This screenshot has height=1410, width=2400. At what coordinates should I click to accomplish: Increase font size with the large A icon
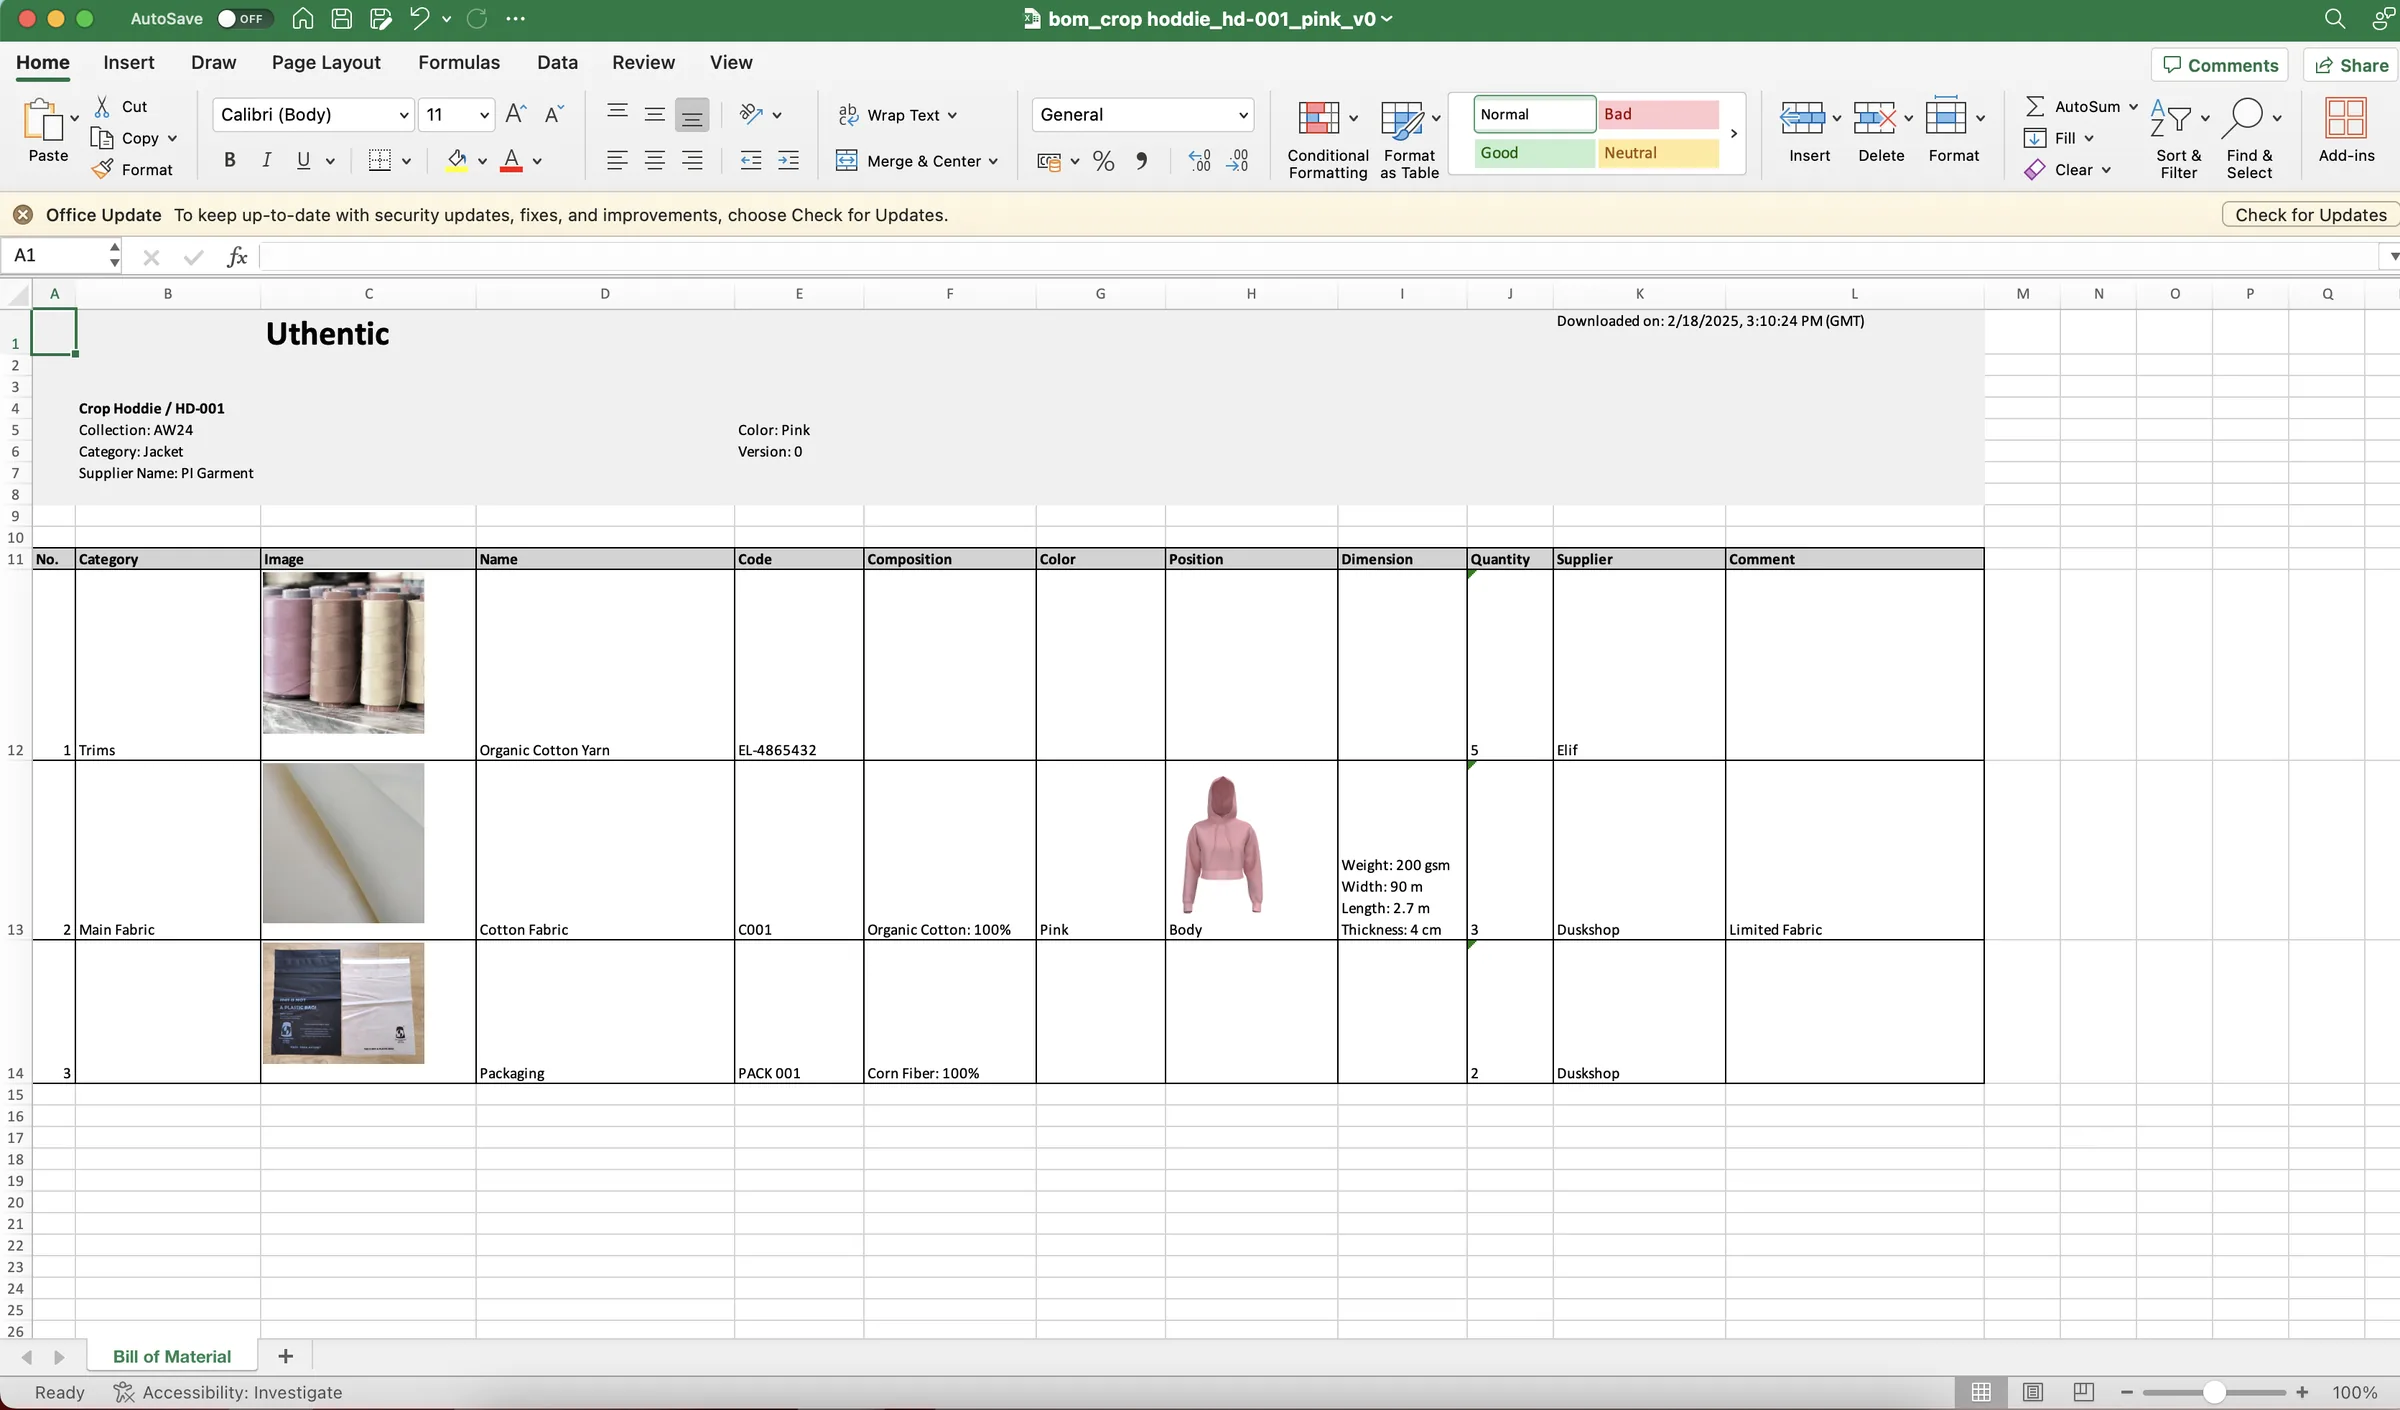tap(516, 114)
